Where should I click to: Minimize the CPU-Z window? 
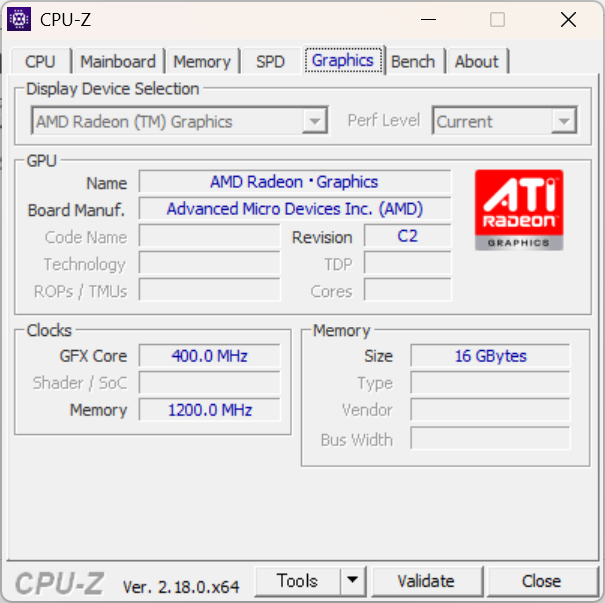coord(428,19)
